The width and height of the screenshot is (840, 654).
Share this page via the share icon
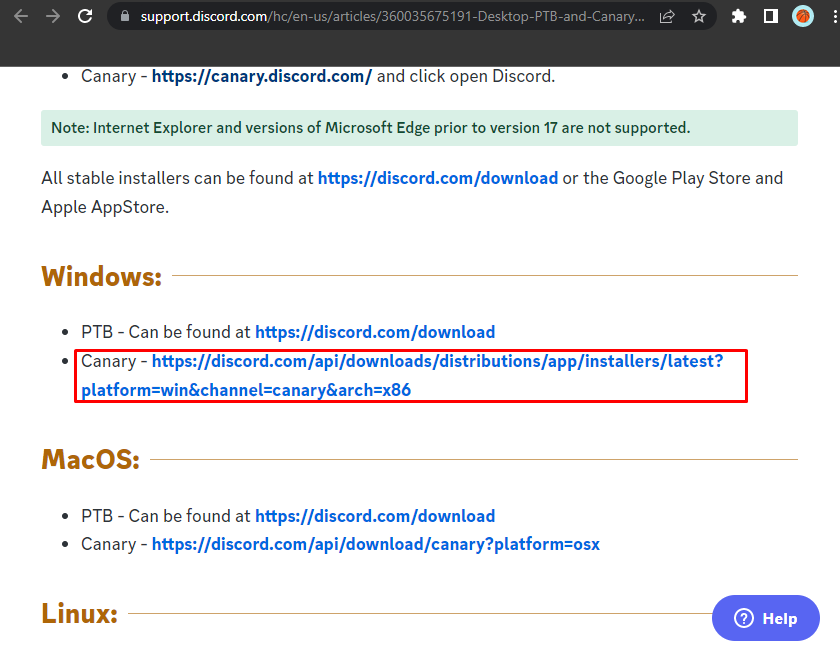[667, 17]
